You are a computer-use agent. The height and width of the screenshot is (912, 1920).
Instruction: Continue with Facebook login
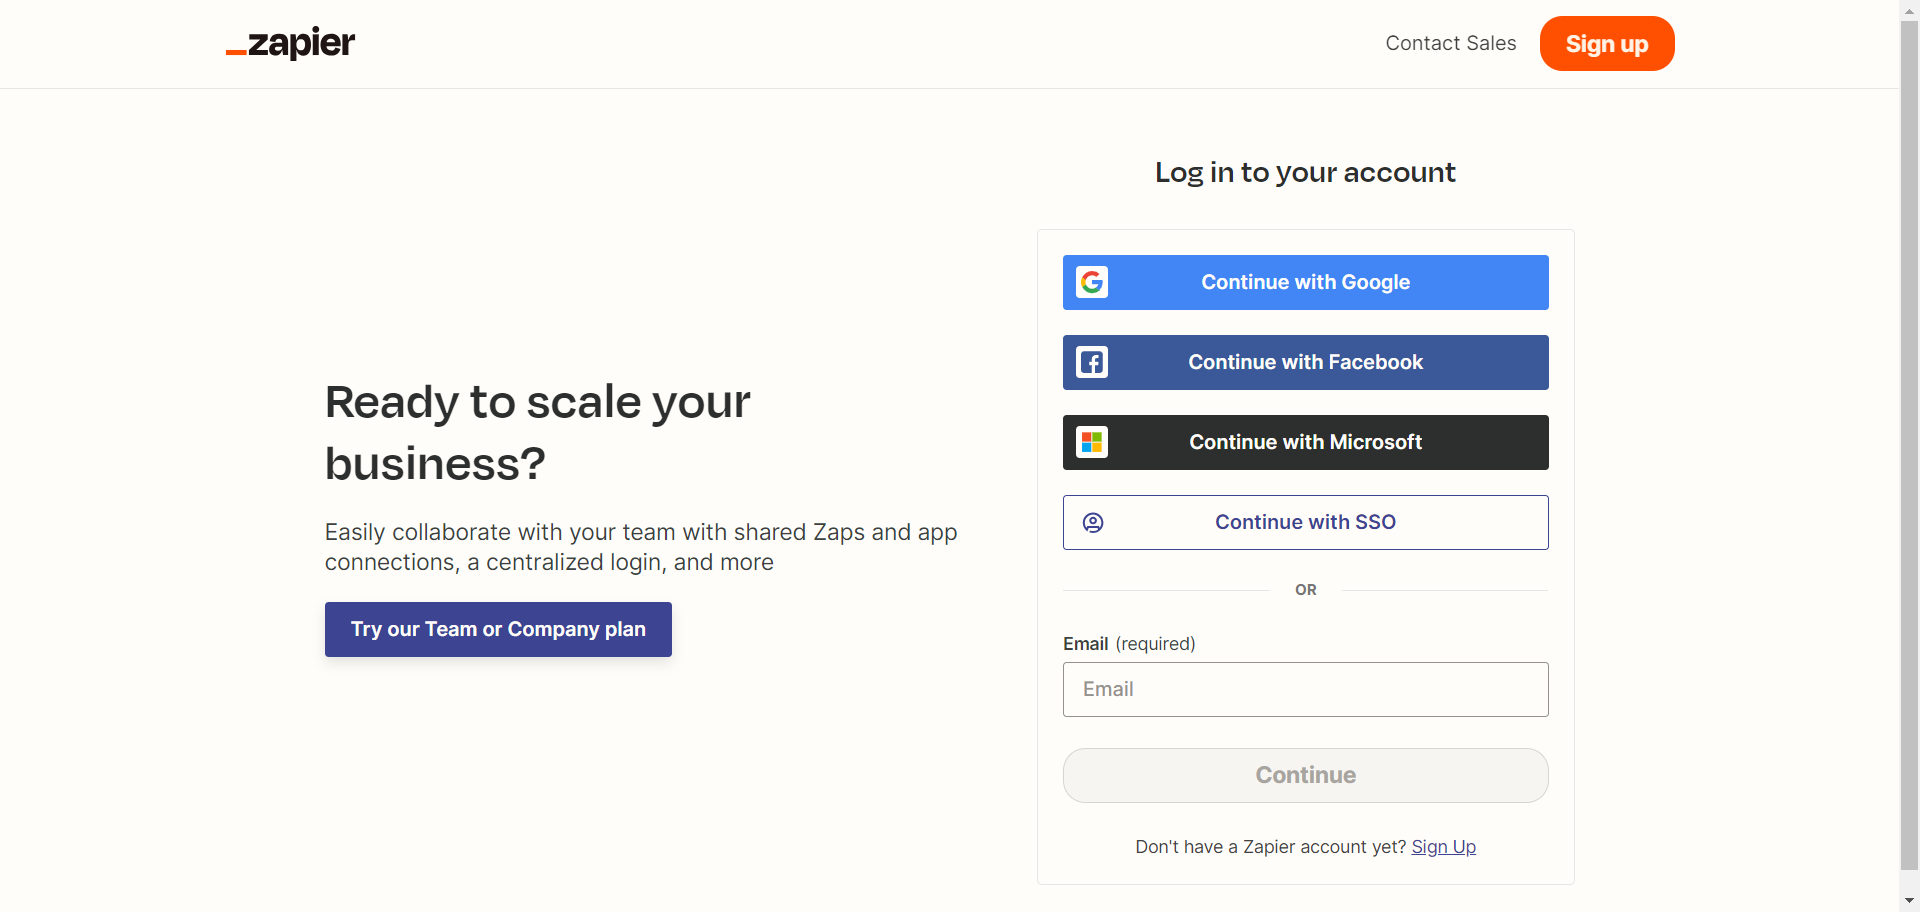click(x=1306, y=362)
